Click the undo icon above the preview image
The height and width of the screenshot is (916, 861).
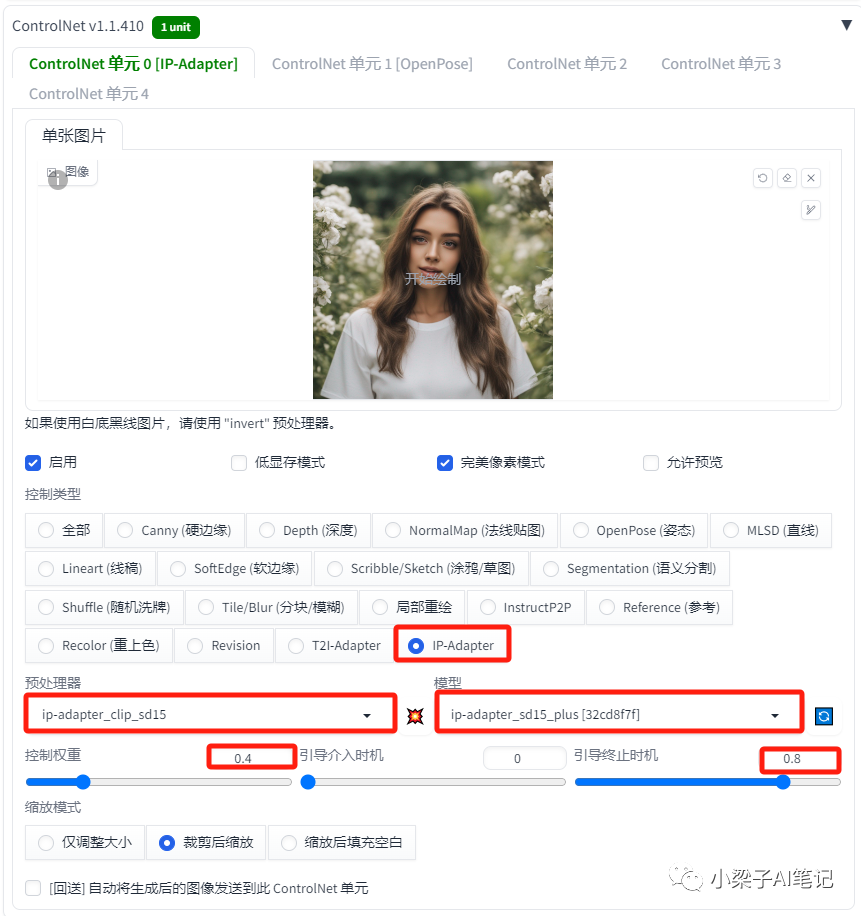tap(763, 177)
